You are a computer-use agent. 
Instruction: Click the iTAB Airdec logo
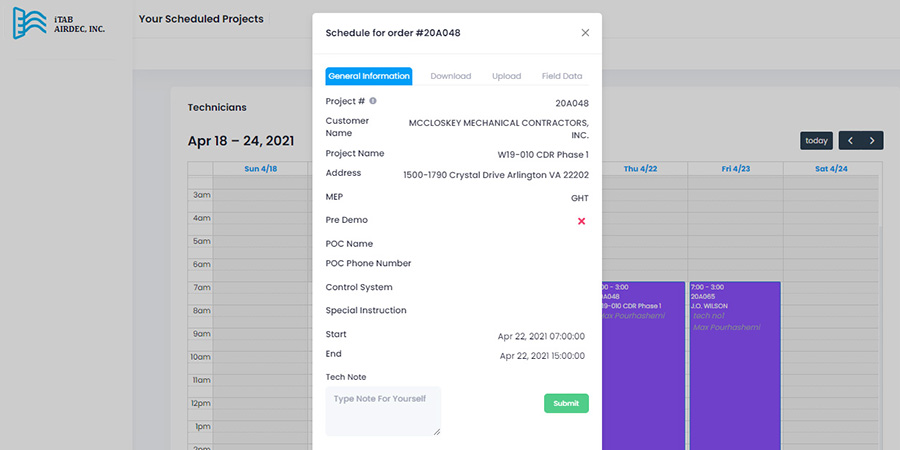pos(59,23)
